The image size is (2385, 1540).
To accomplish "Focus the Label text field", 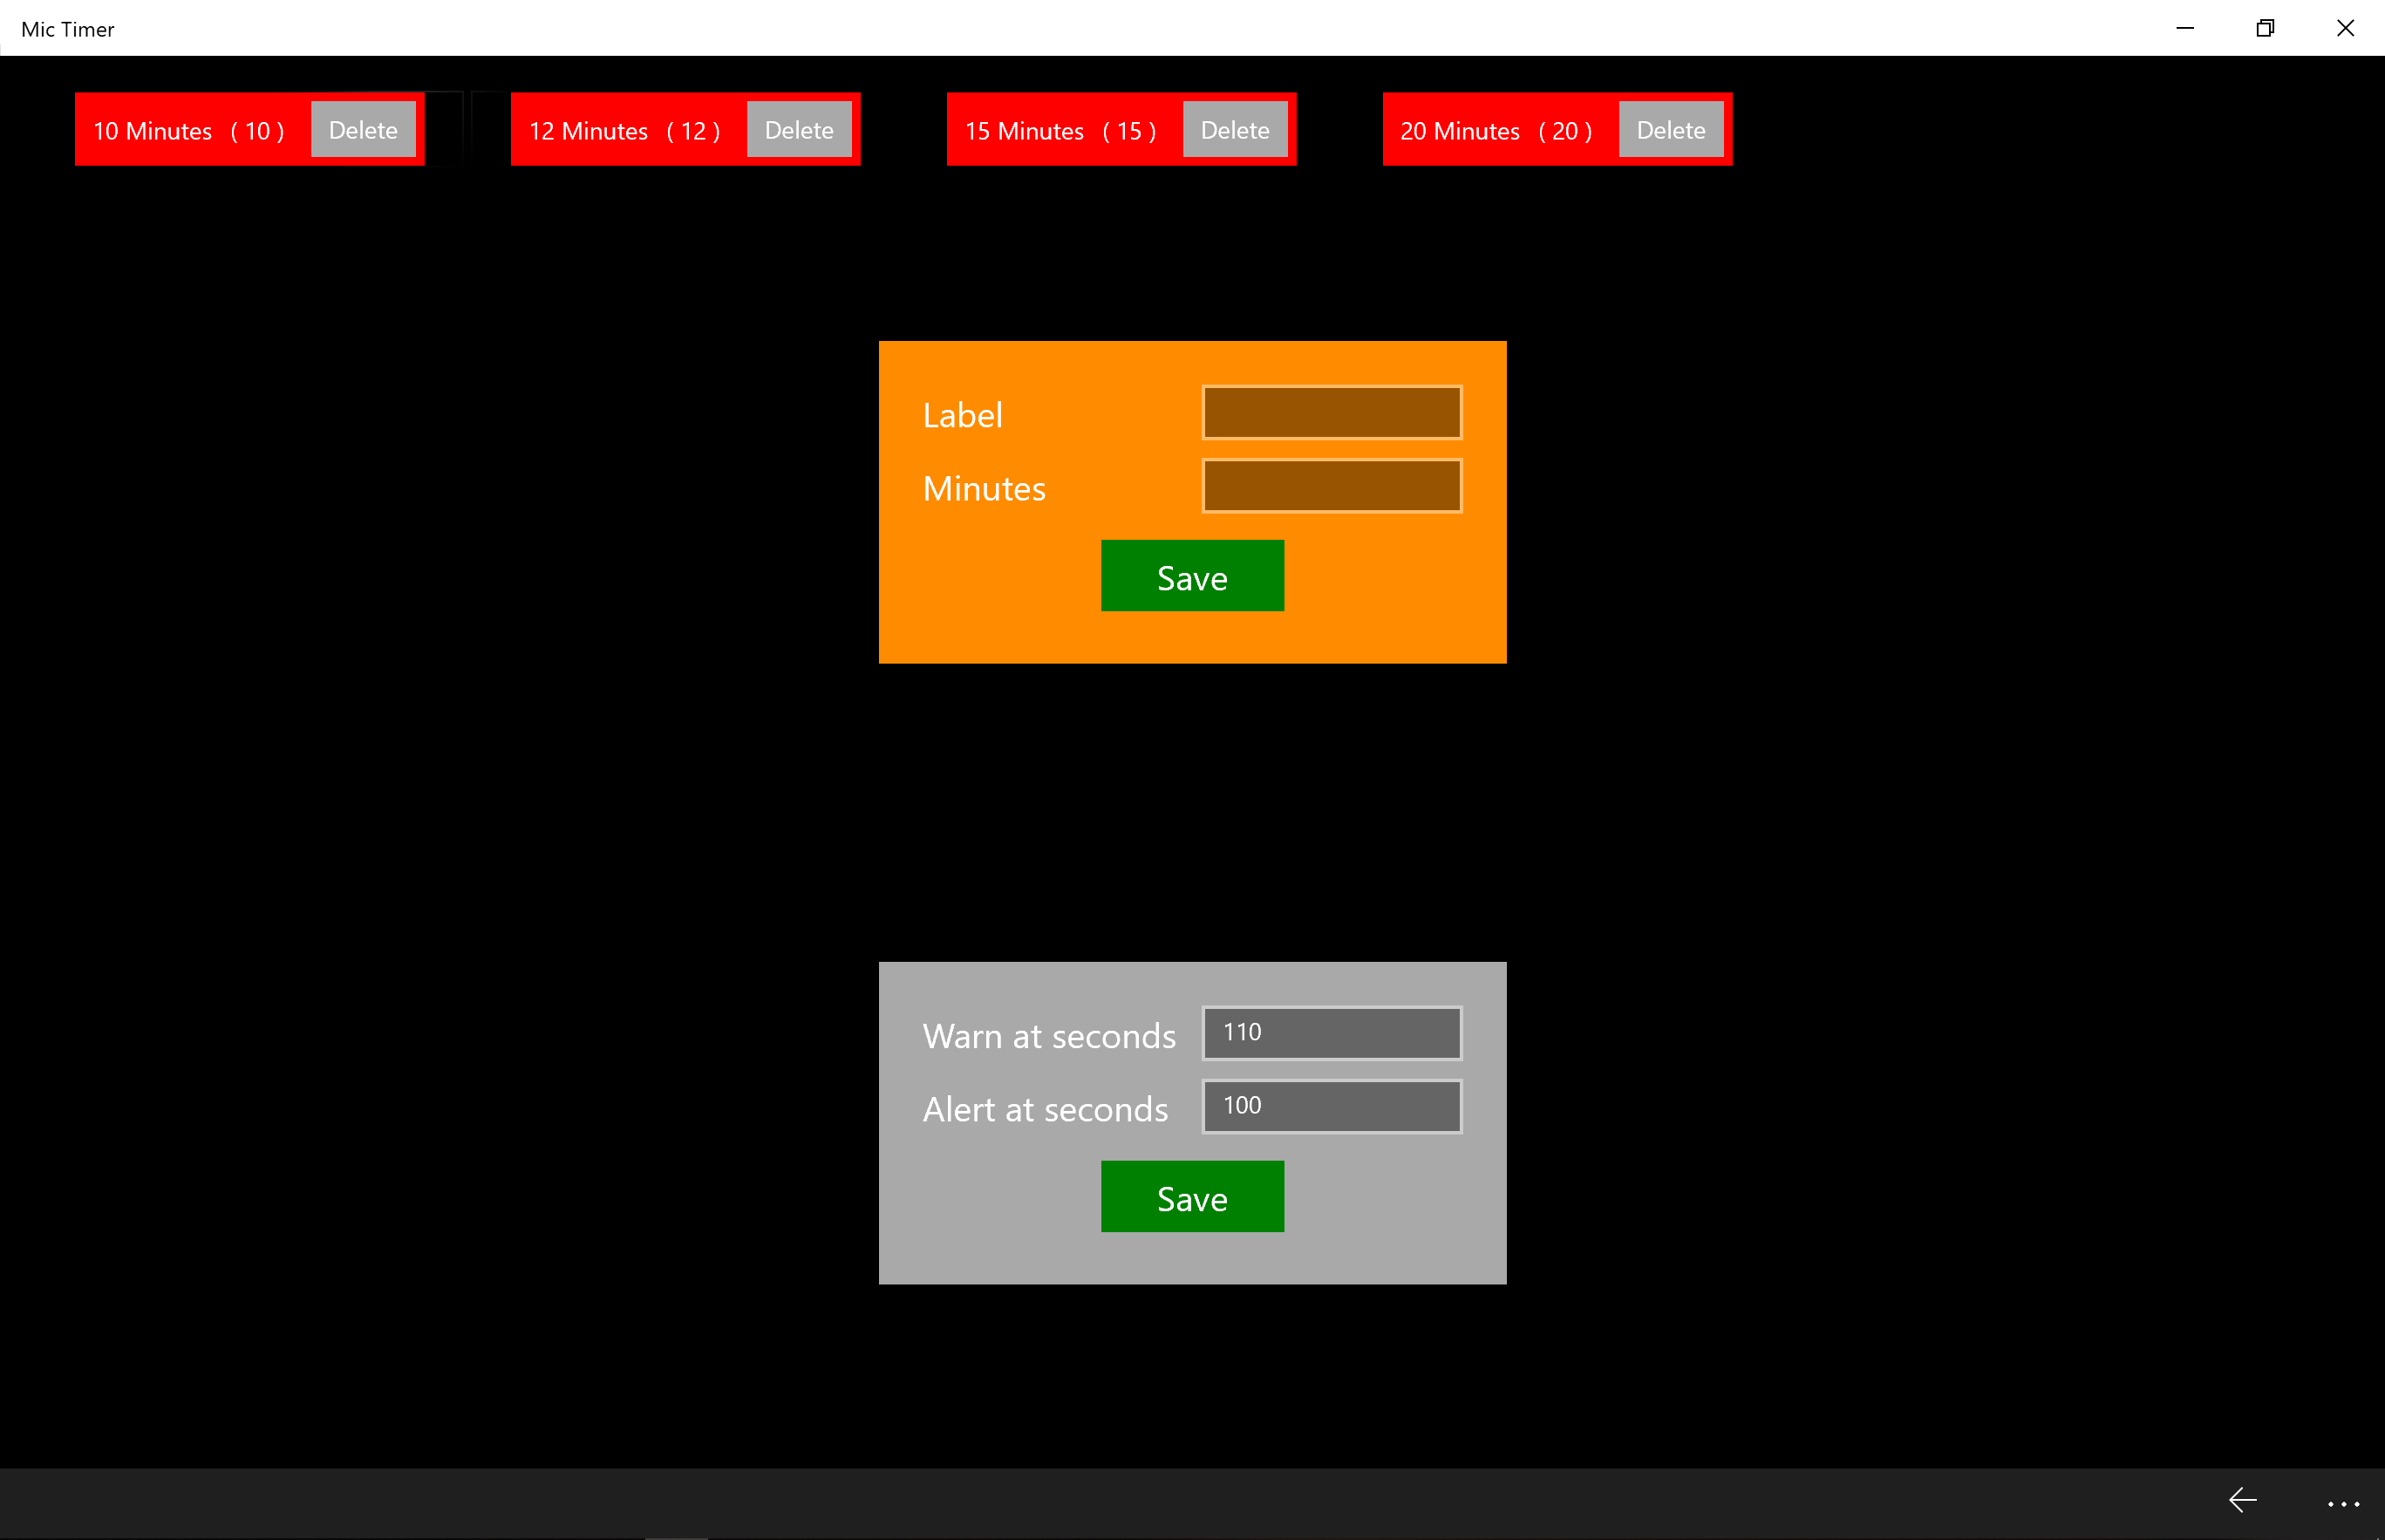I will (1331, 412).
